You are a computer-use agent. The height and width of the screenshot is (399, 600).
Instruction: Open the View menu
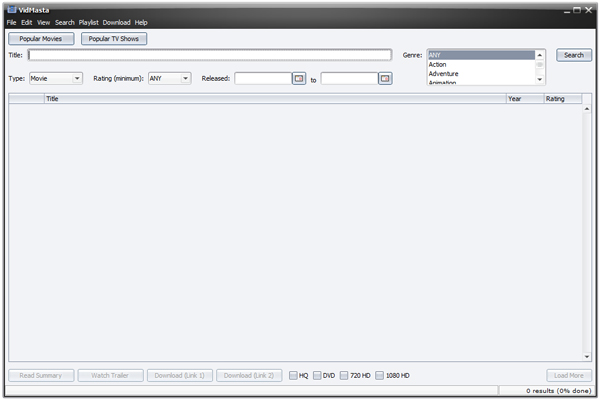[x=43, y=23]
